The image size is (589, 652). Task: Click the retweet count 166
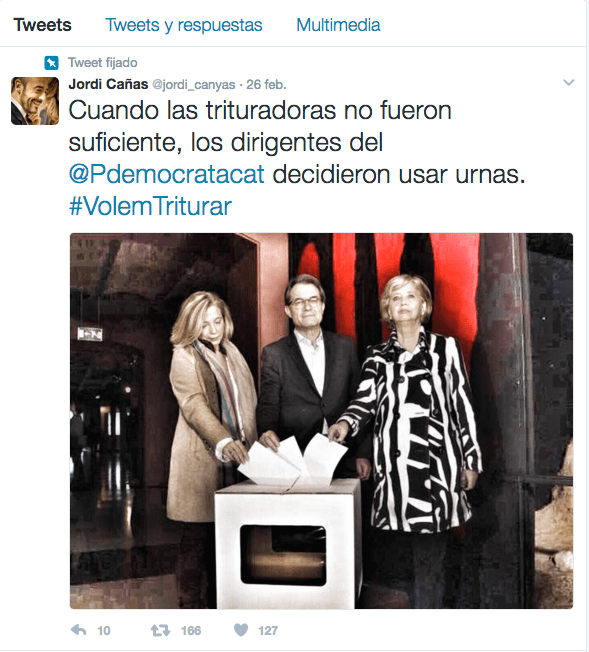(191, 631)
